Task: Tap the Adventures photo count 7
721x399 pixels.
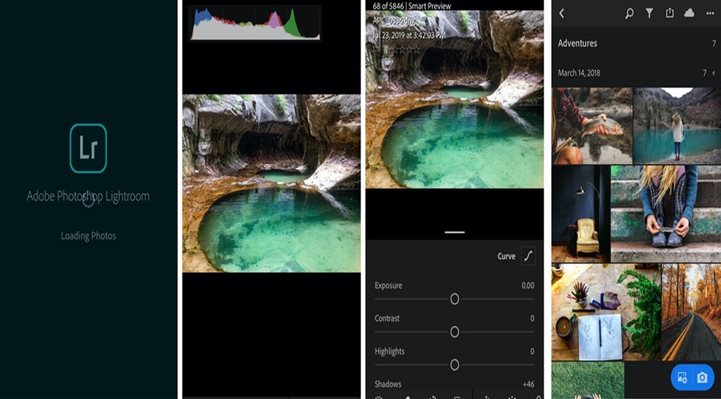Action: coord(714,44)
